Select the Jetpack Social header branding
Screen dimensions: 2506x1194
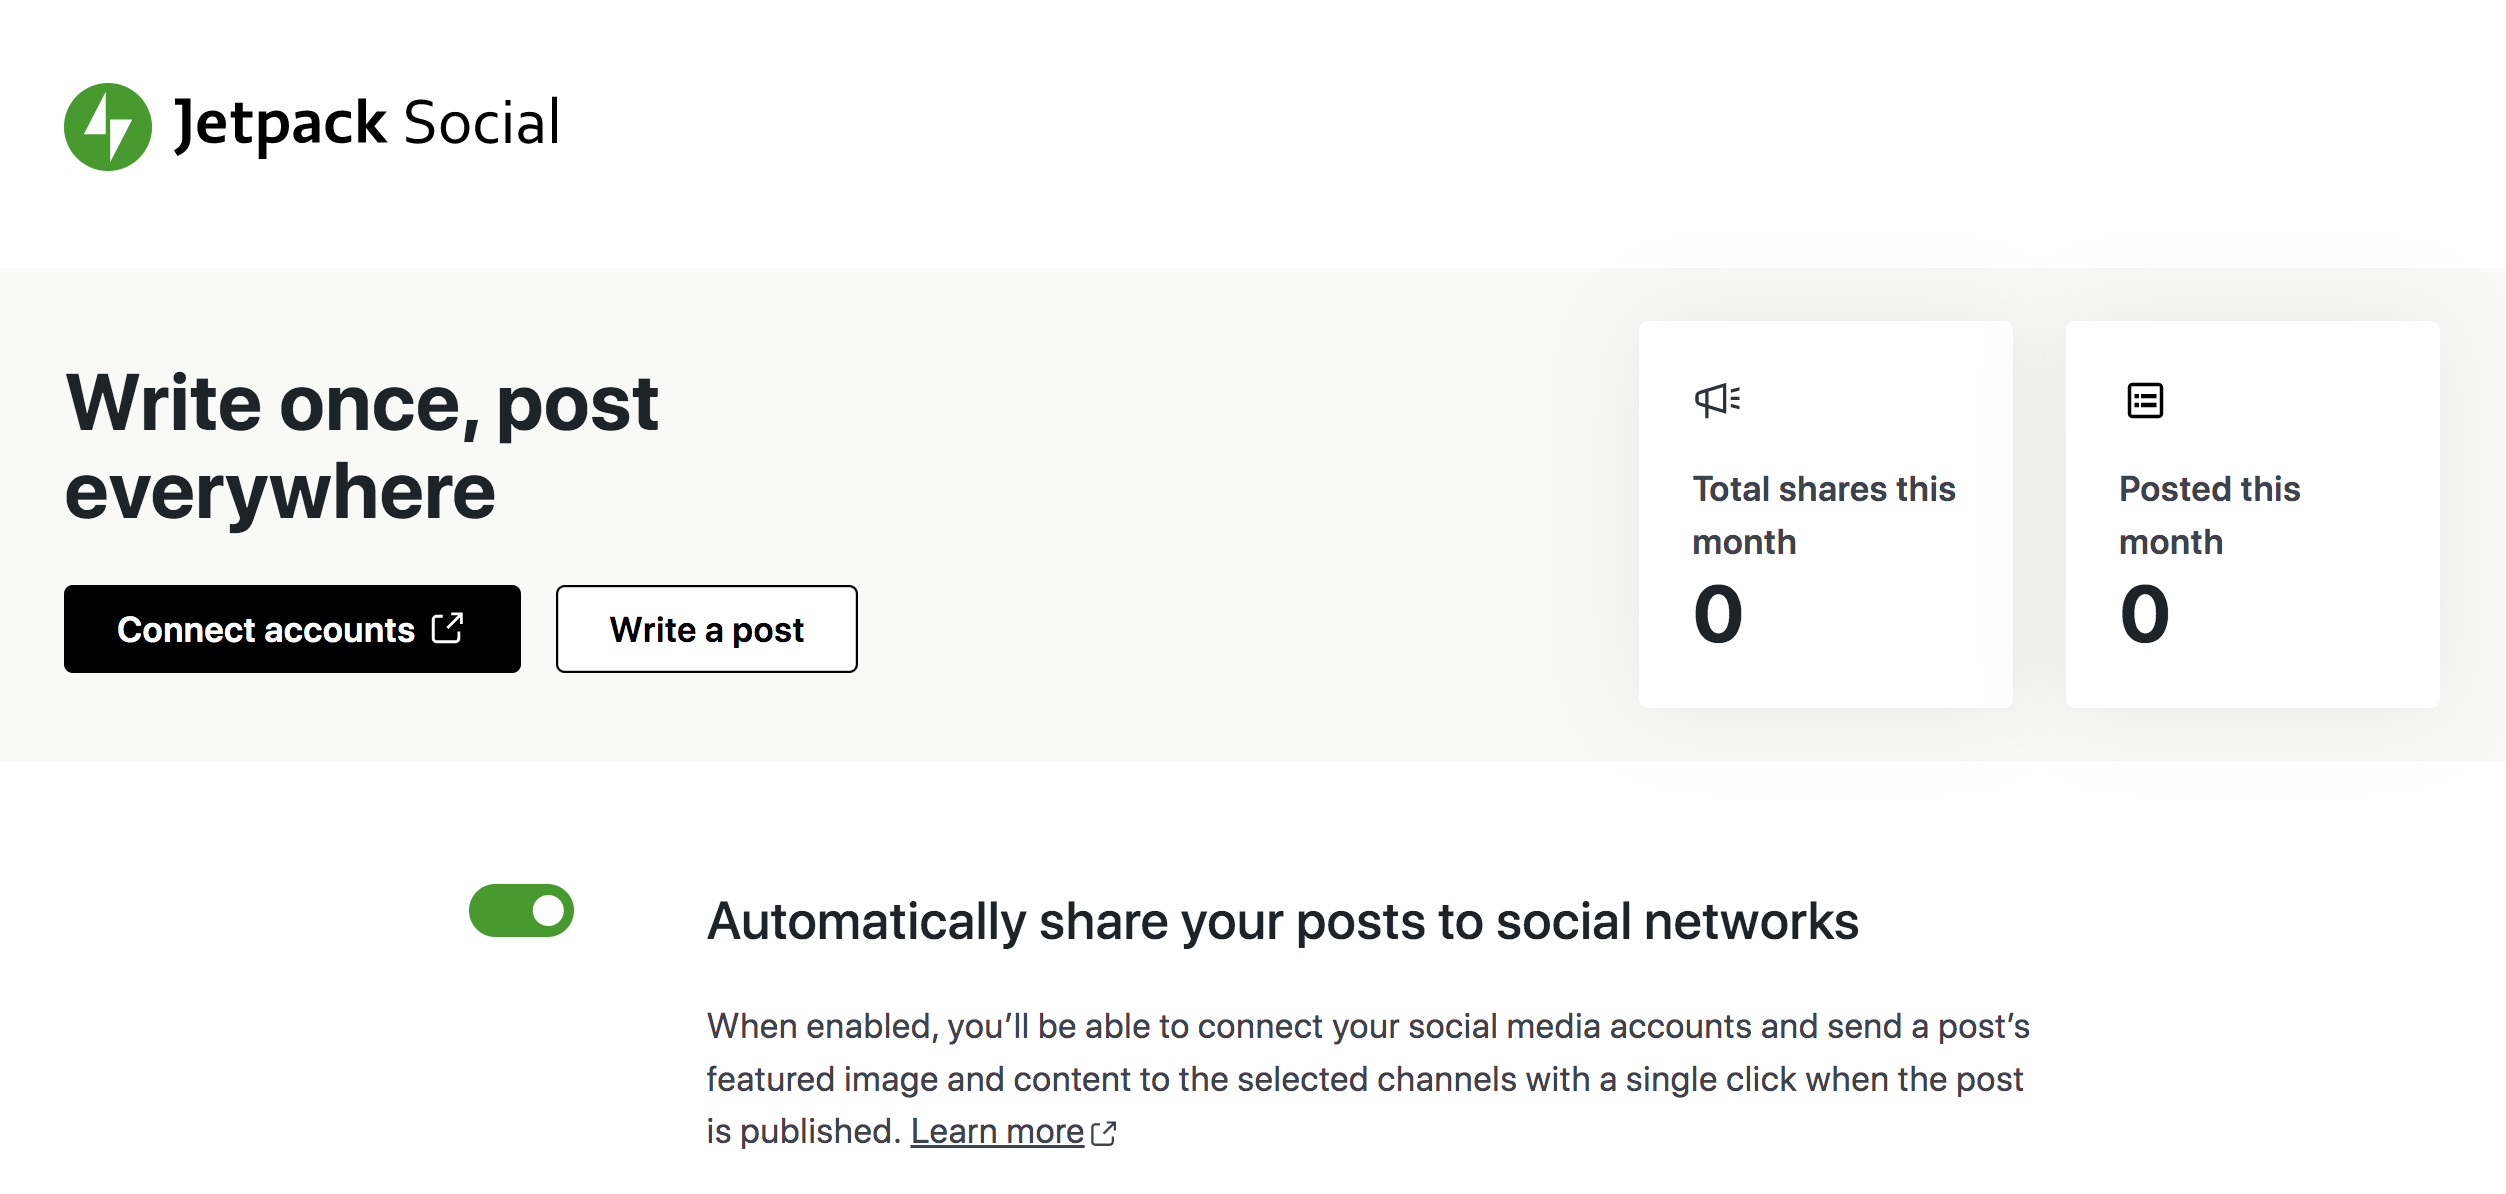[x=312, y=123]
